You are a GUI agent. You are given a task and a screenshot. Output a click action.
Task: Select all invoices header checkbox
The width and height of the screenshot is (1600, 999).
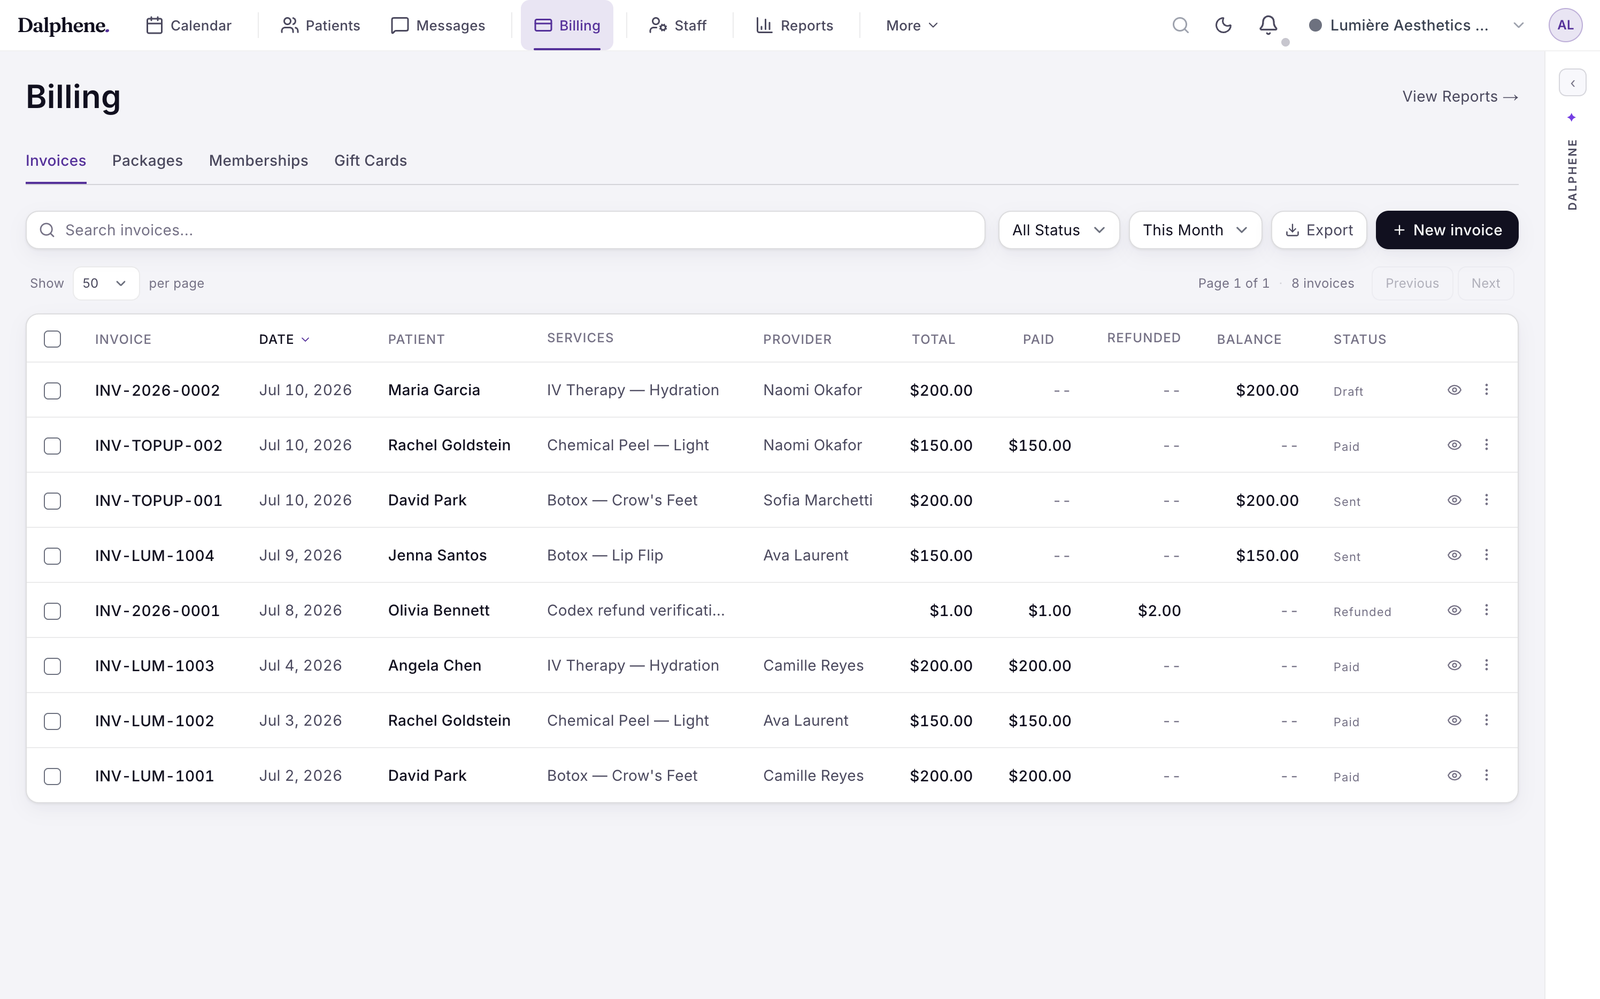[53, 339]
